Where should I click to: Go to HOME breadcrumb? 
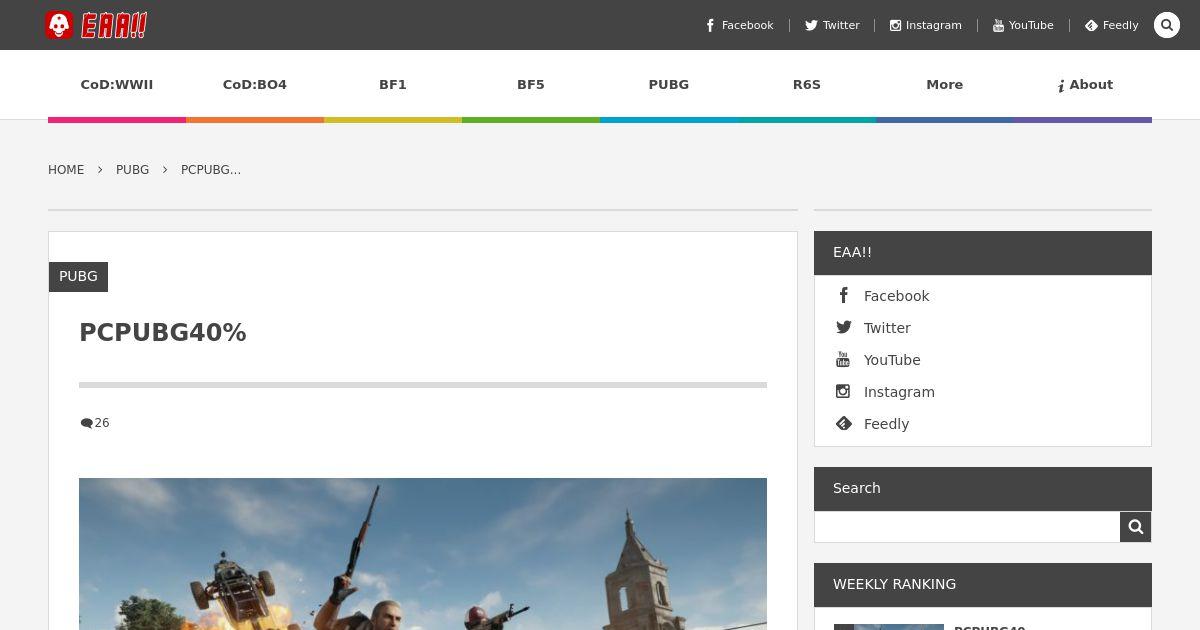pos(66,170)
